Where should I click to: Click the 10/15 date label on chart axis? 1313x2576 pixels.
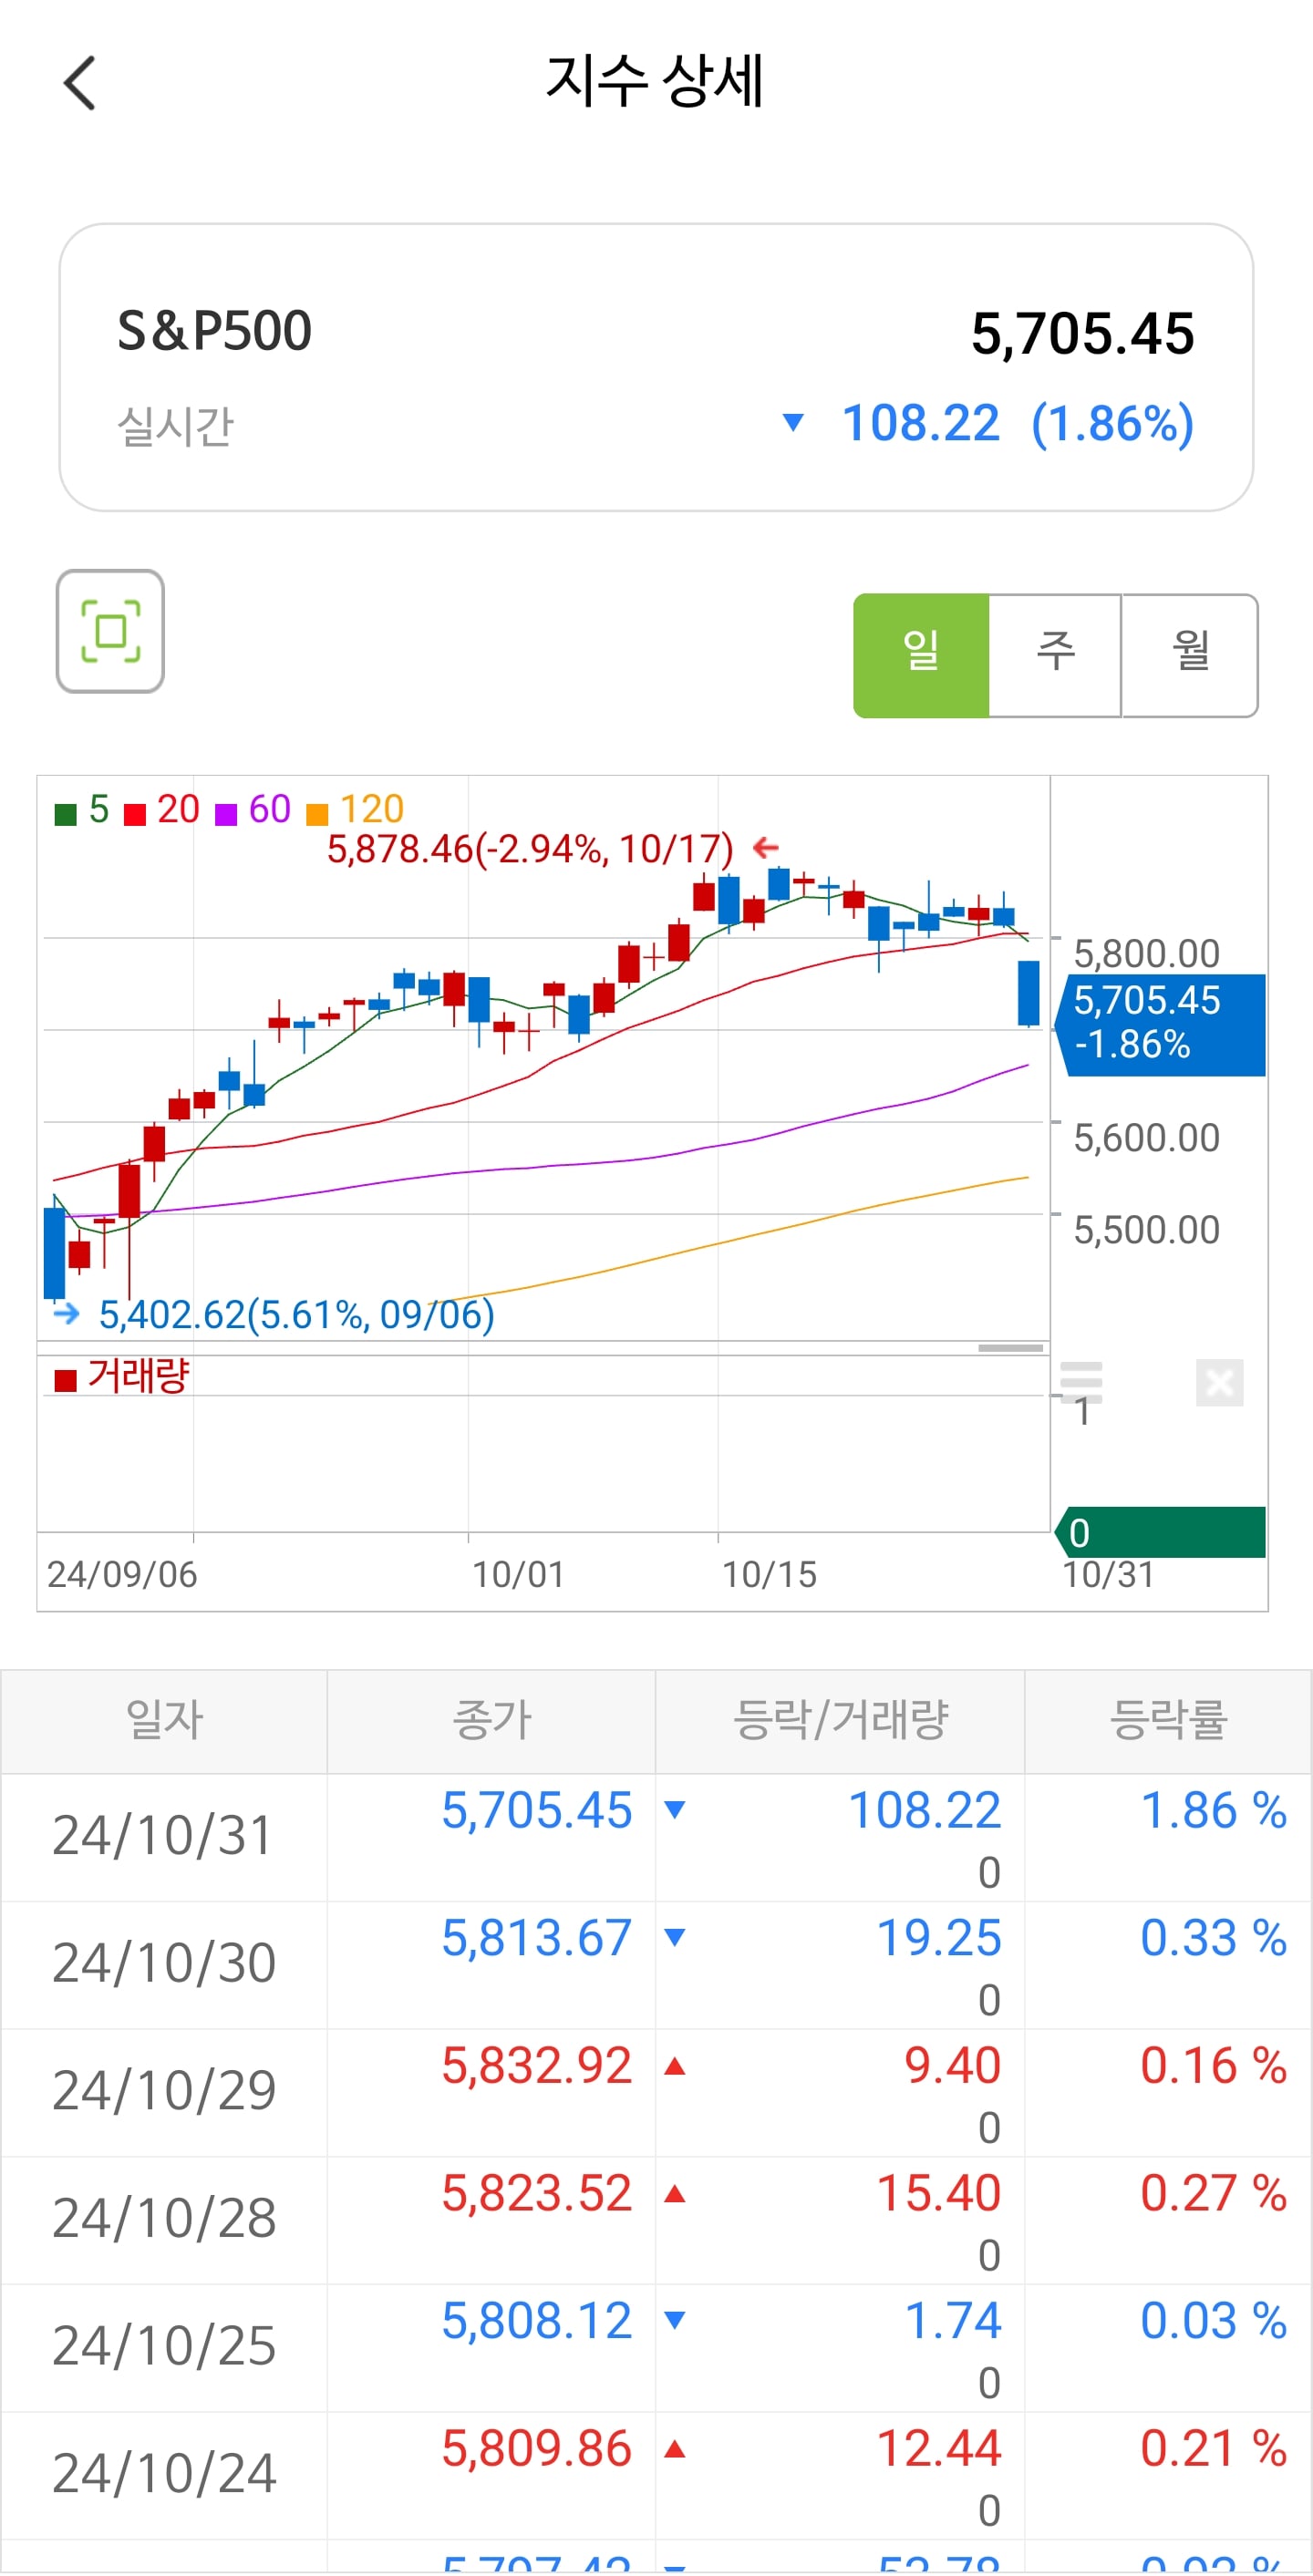tap(769, 1575)
